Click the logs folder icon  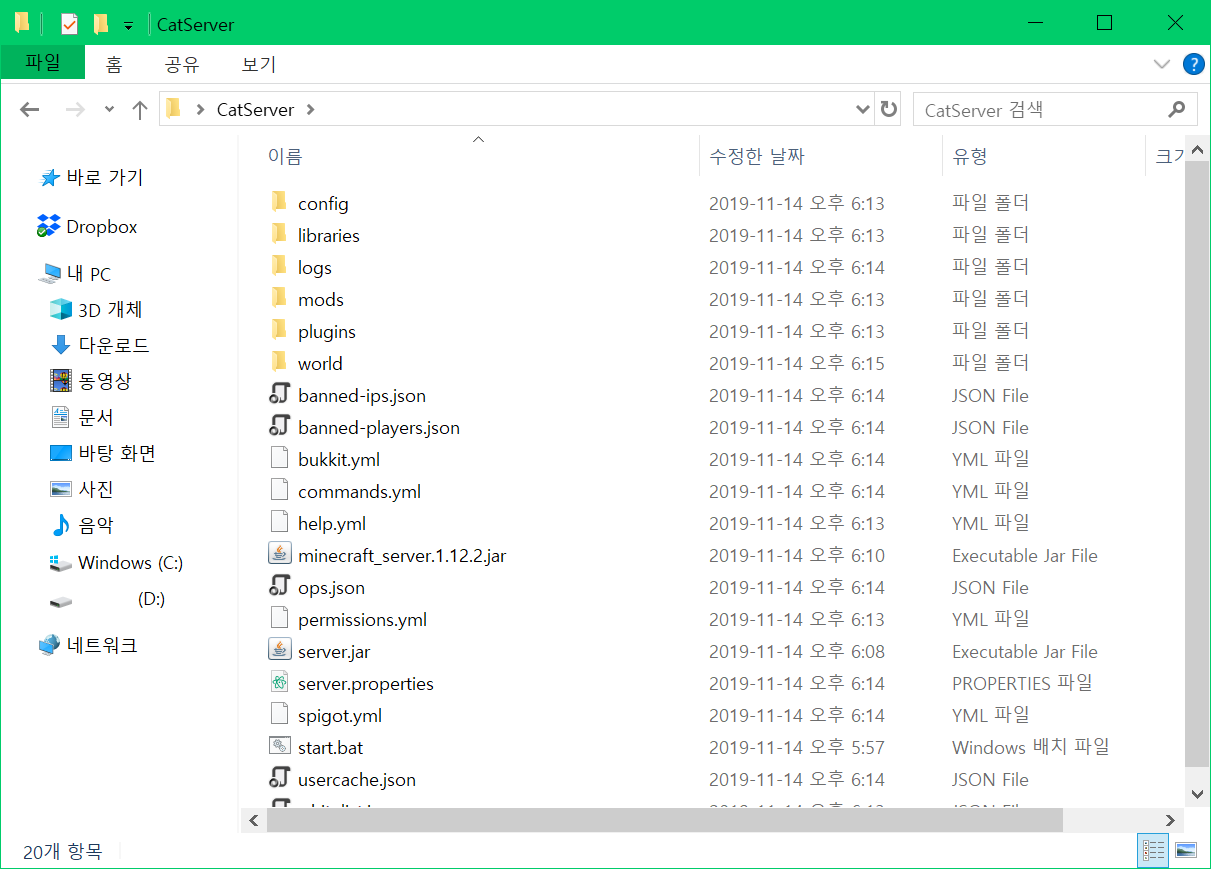tap(279, 267)
